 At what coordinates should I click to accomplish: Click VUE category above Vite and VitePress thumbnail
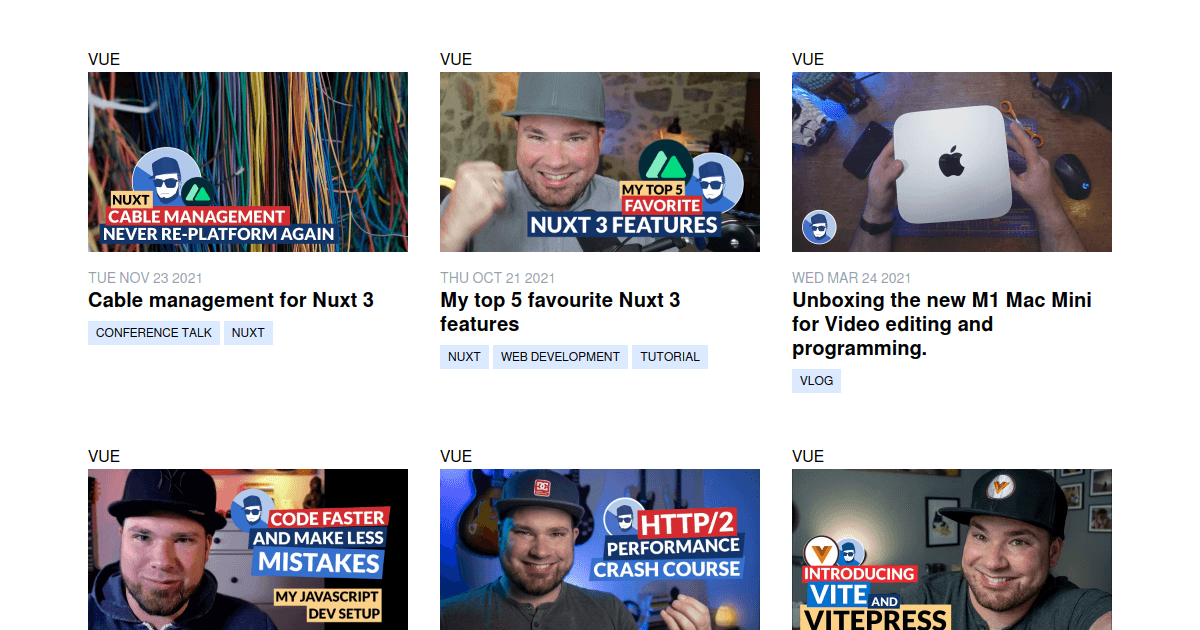point(808,456)
